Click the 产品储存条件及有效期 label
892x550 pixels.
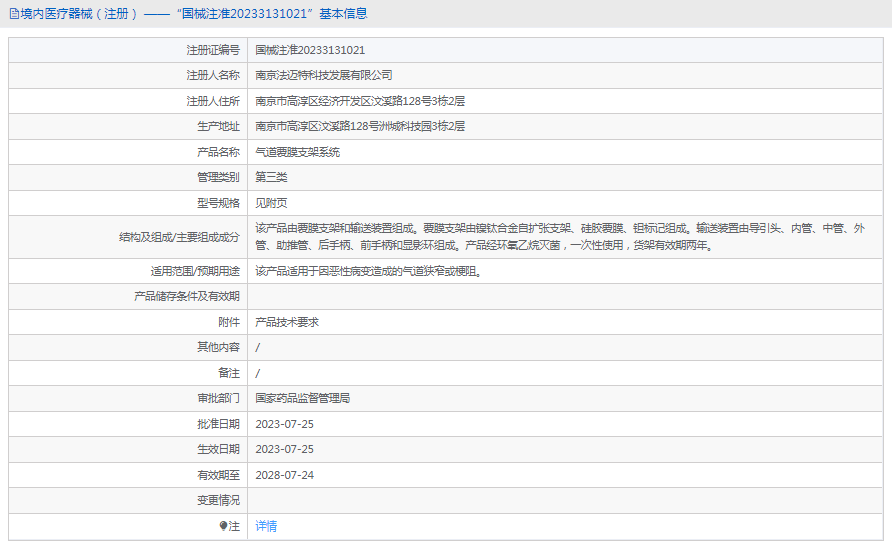(x=187, y=296)
